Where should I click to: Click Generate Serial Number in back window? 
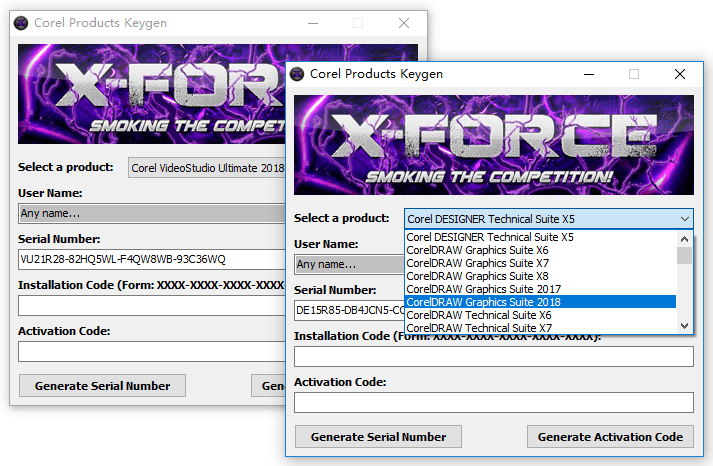pos(102,386)
